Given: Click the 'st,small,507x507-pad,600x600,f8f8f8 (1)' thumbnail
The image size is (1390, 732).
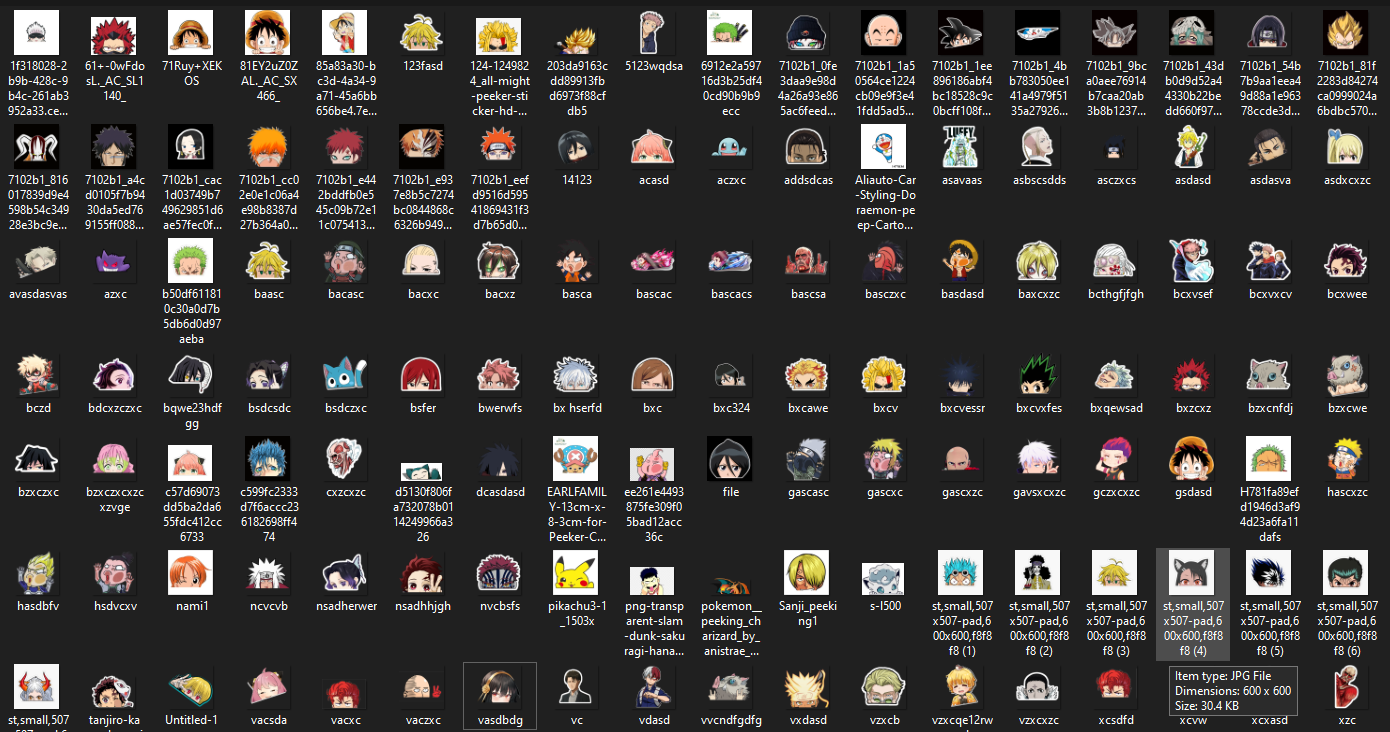Looking at the screenshot, I should tap(960, 573).
